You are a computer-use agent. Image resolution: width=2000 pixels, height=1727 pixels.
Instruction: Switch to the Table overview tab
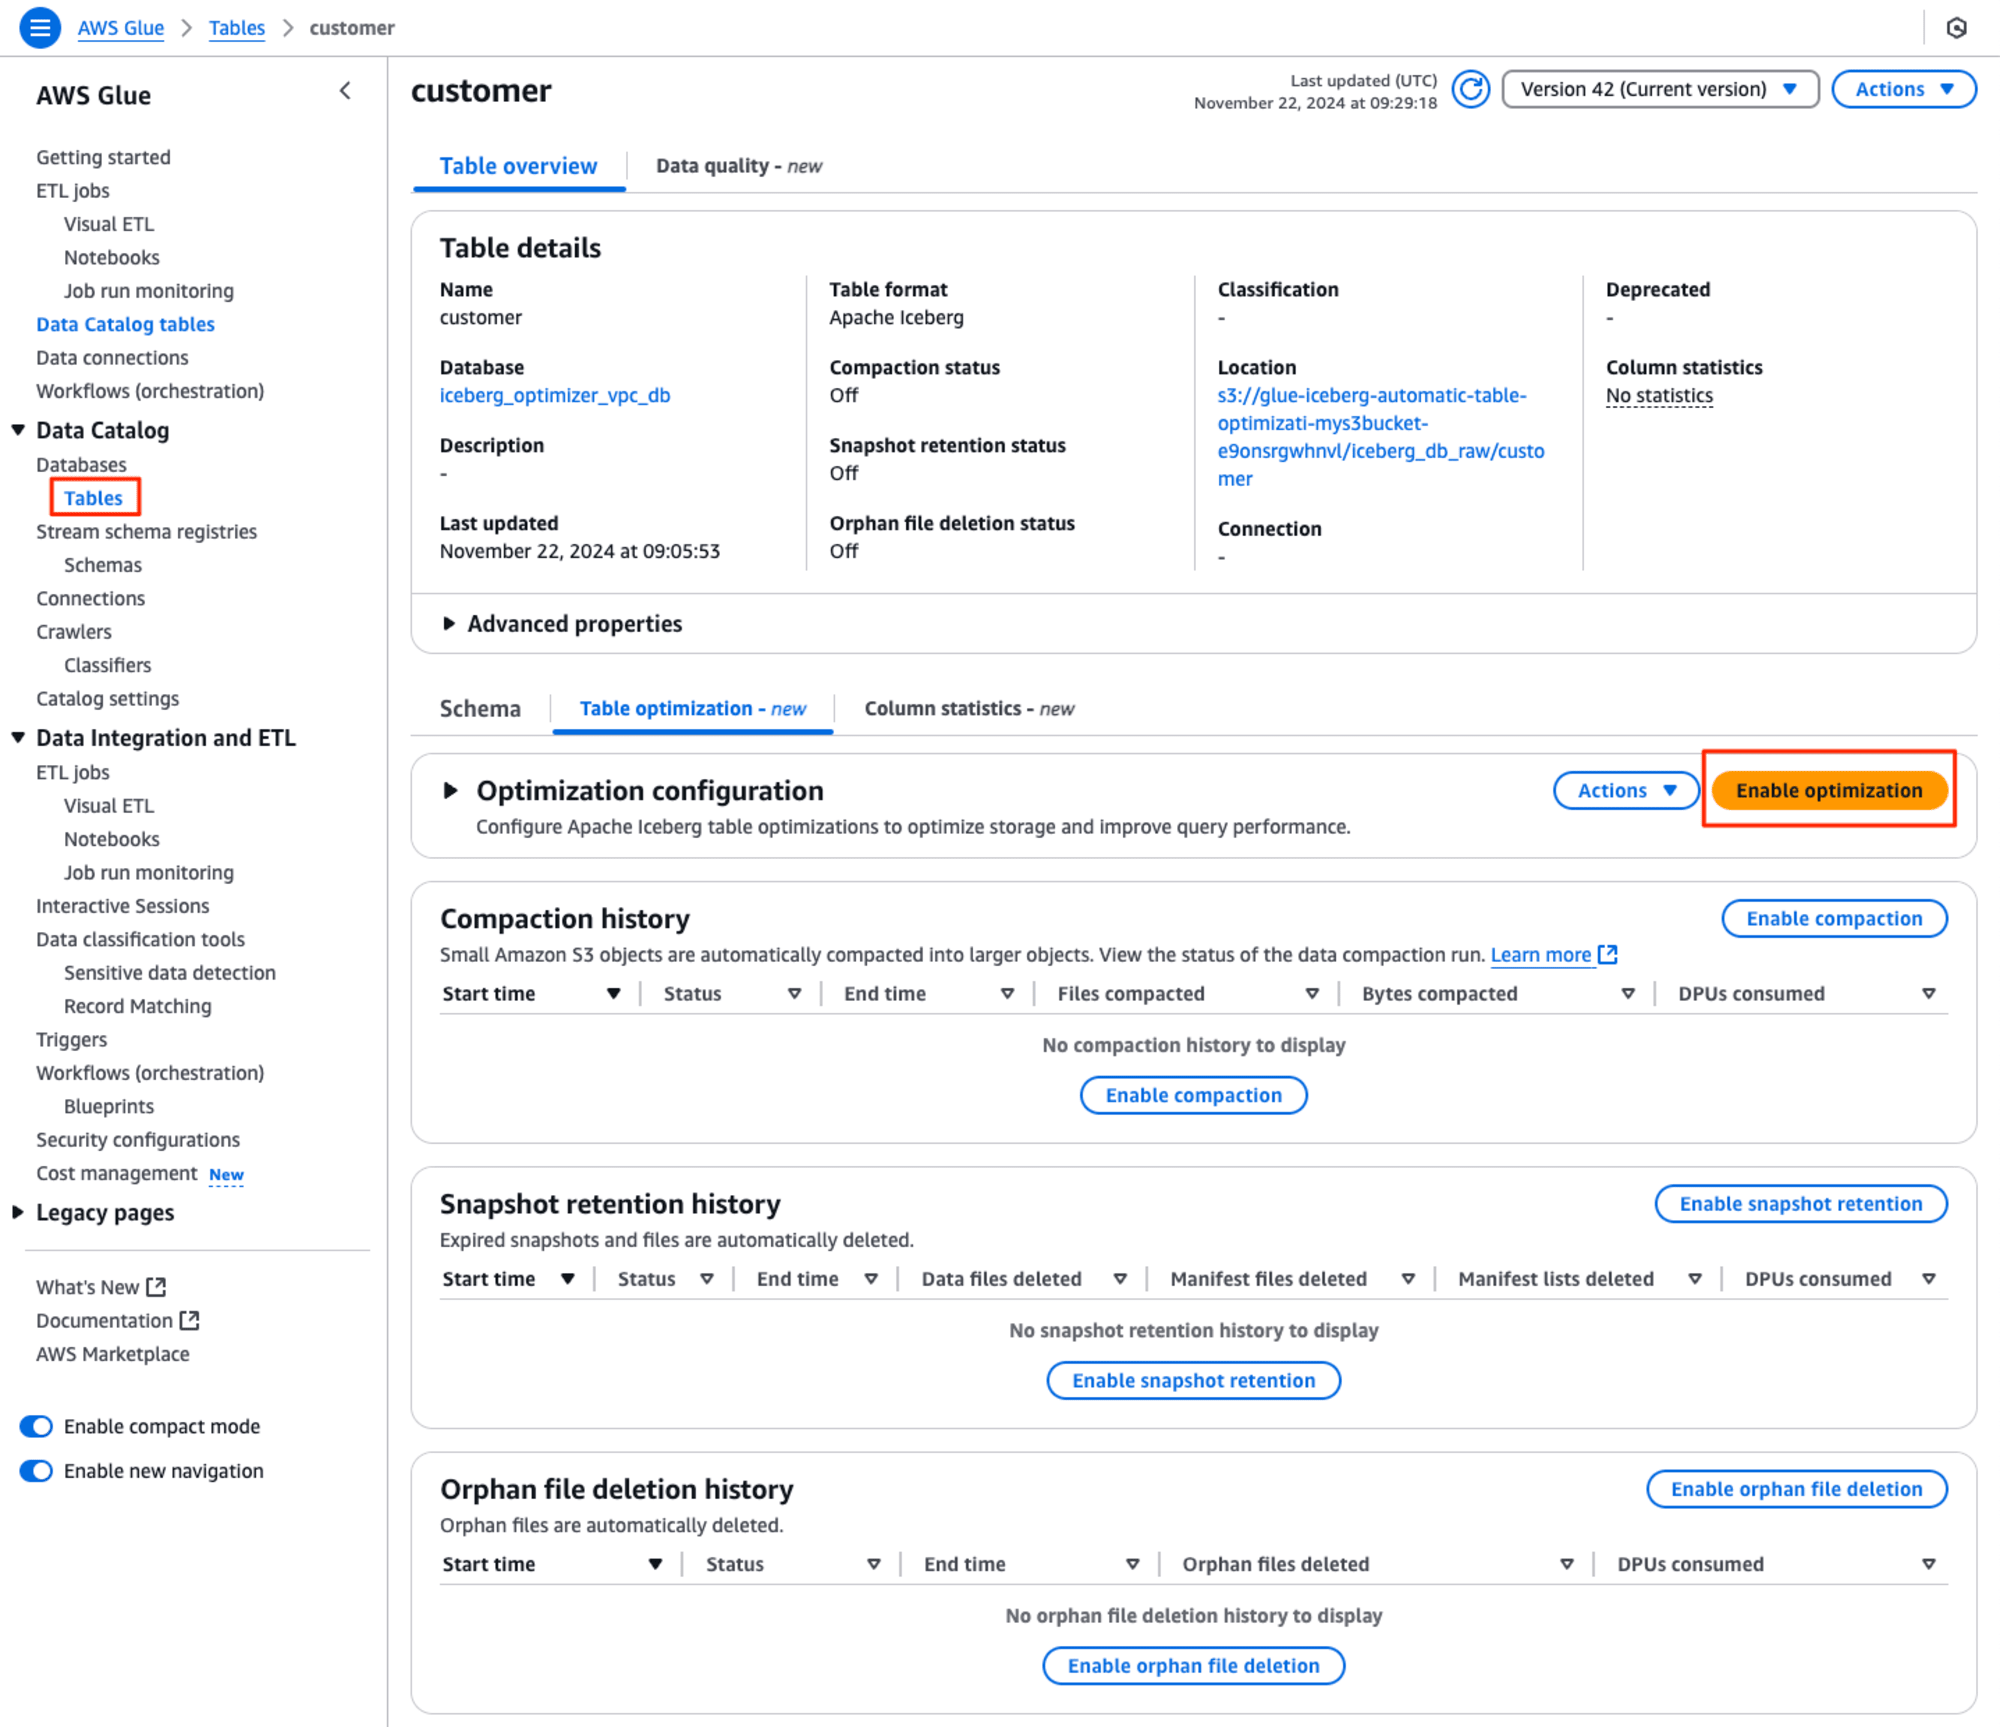[x=518, y=166]
